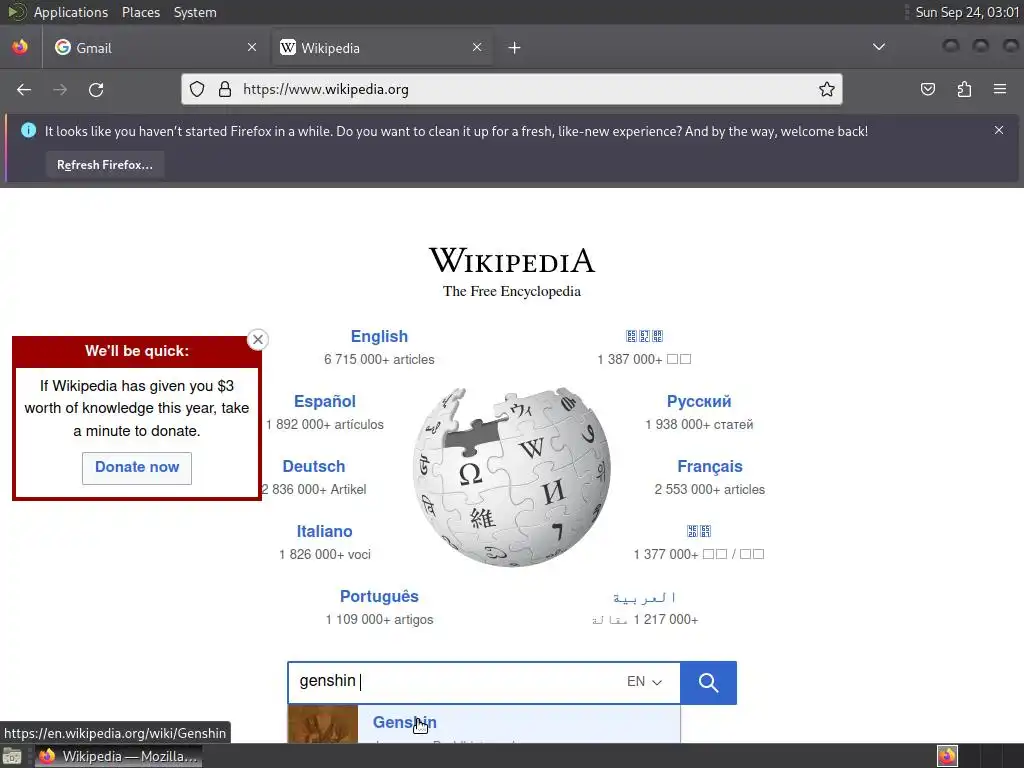Click the padlock site info icon
Image resolution: width=1024 pixels, height=768 pixels.
[x=225, y=89]
